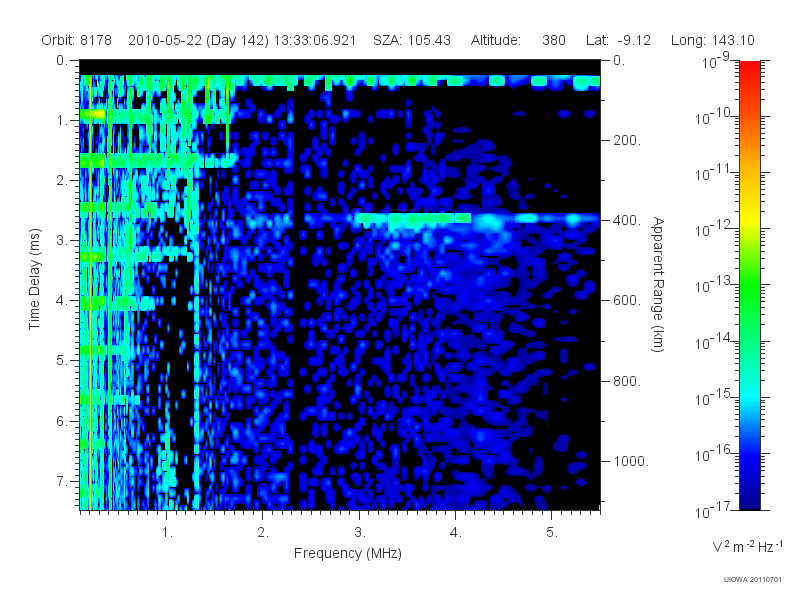This screenshot has width=800, height=600.
Task: Click the Frequency (MHz) axis title
Action: [347, 554]
